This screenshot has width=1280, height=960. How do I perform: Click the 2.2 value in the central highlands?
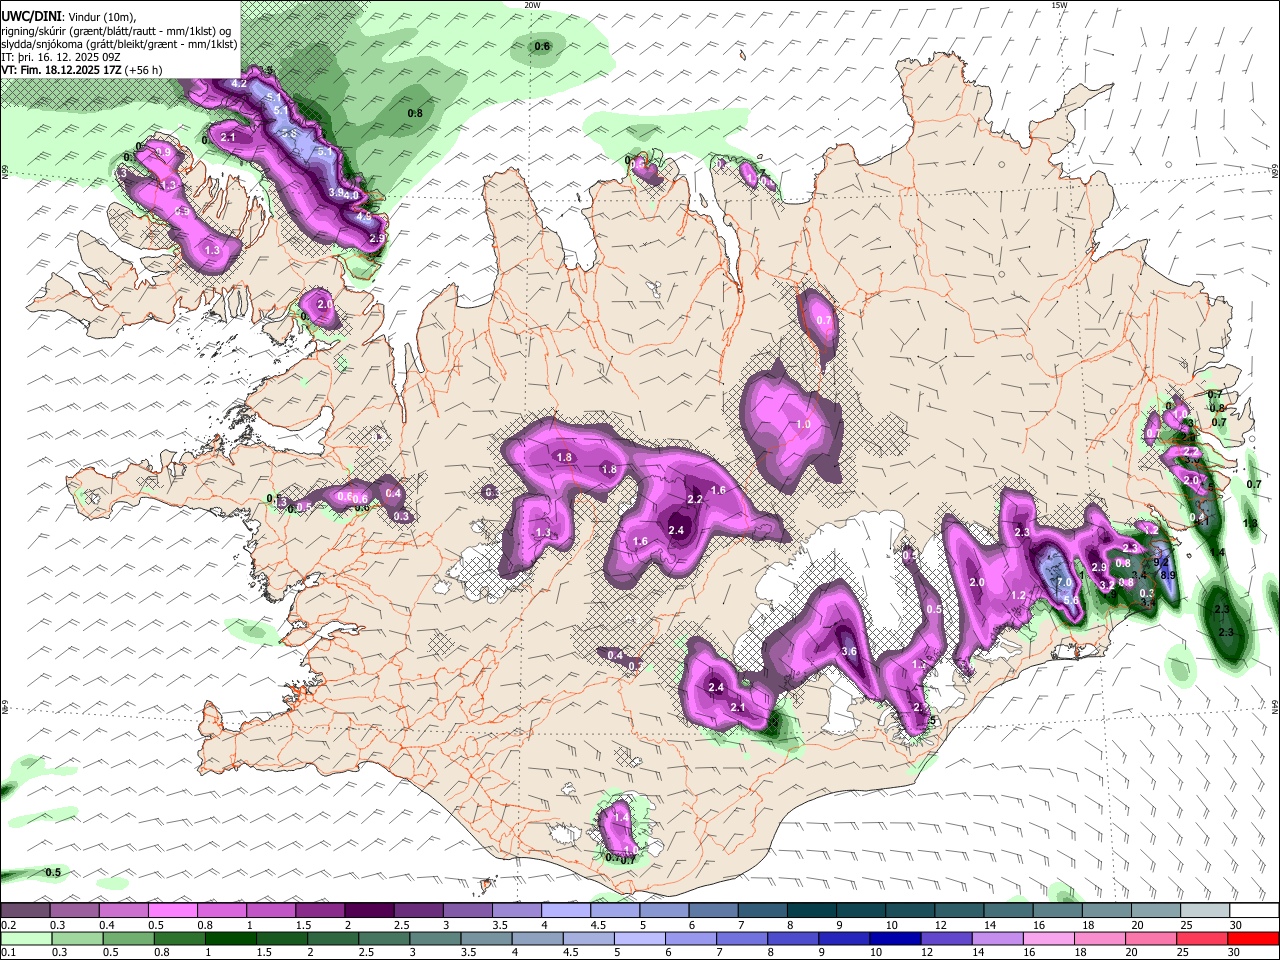click(695, 499)
